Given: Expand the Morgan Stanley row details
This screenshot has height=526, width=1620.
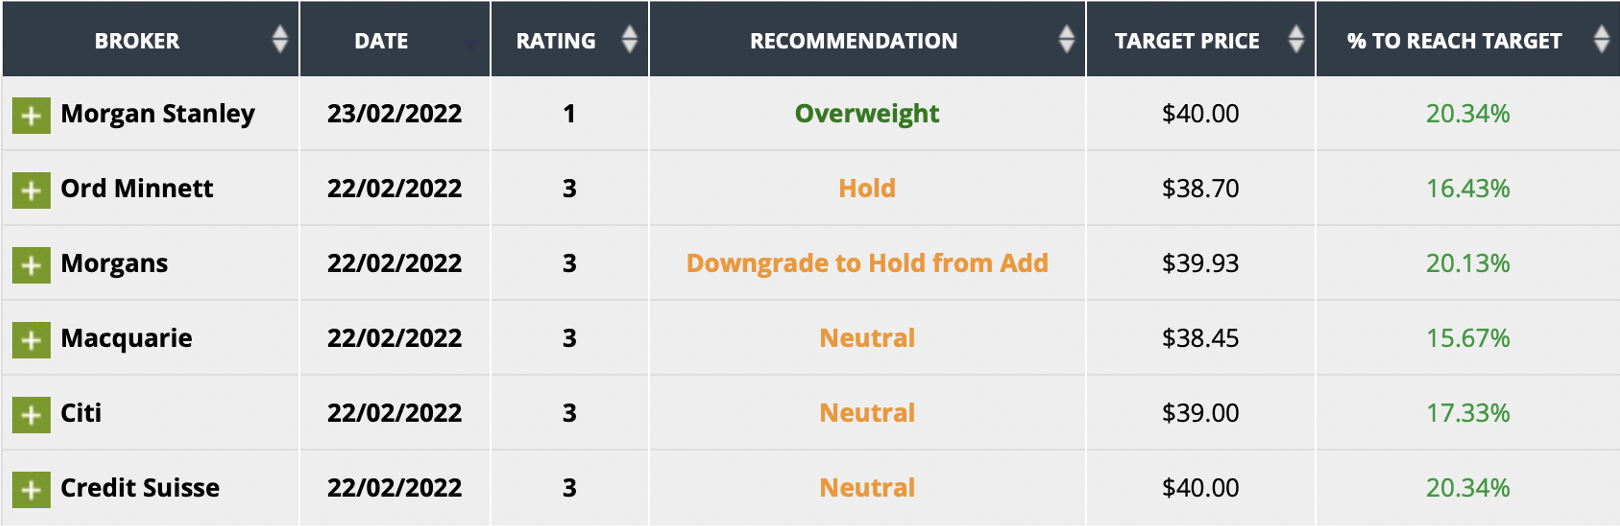Looking at the screenshot, I should pyautogui.click(x=31, y=115).
